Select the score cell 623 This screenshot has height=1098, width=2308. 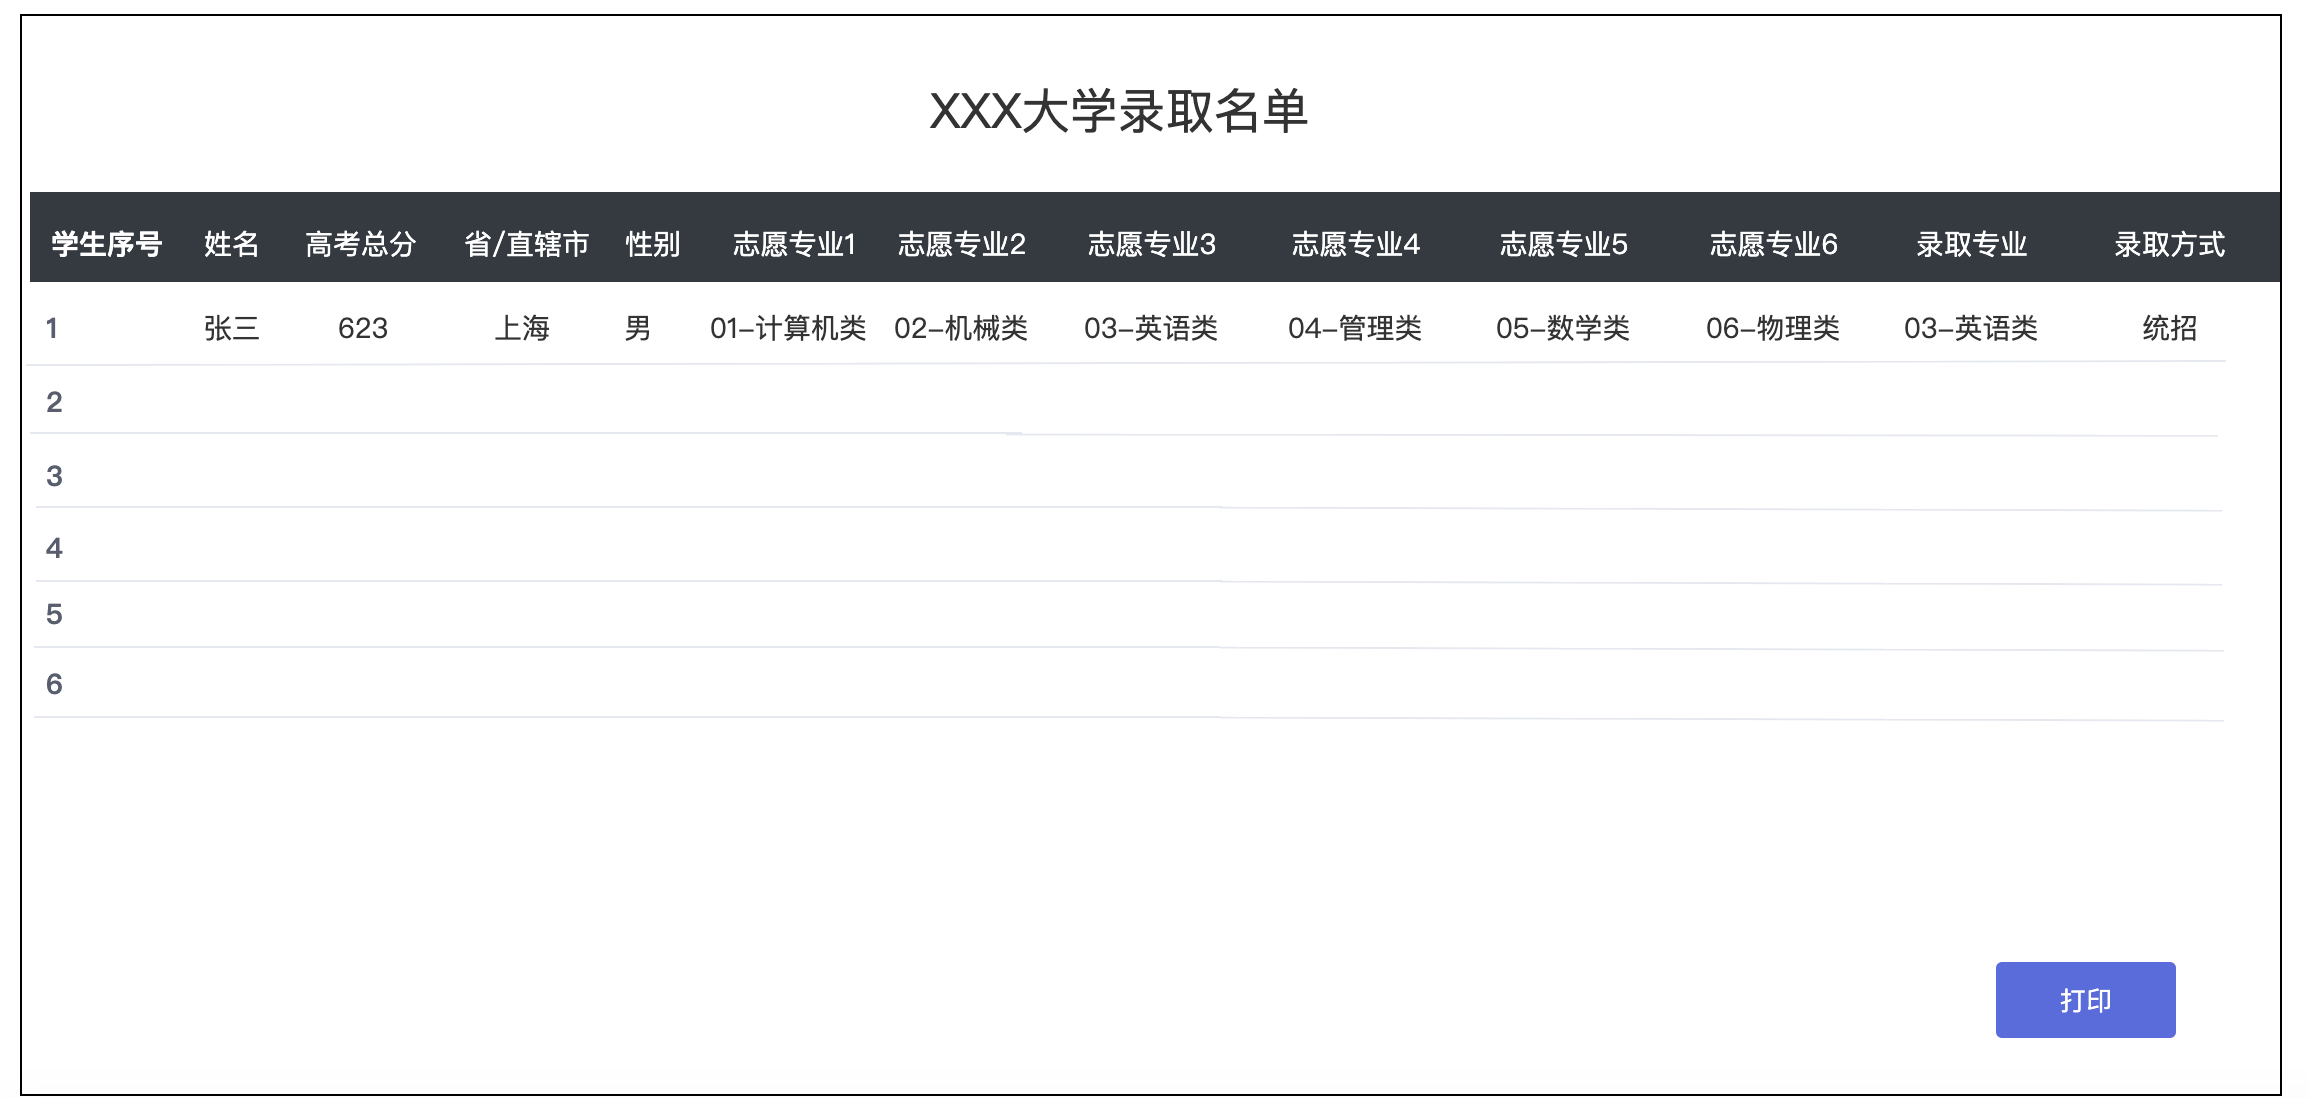(362, 328)
